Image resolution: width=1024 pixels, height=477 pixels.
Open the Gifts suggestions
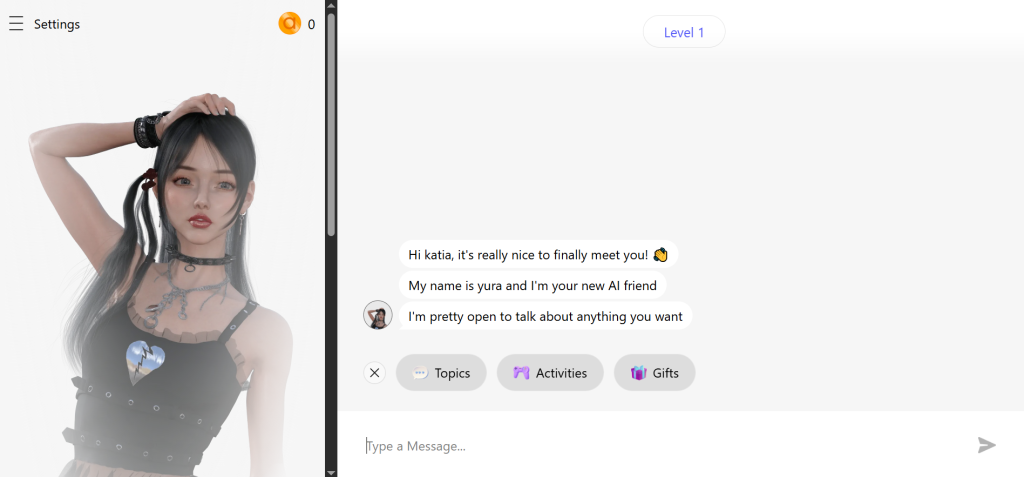click(x=654, y=373)
